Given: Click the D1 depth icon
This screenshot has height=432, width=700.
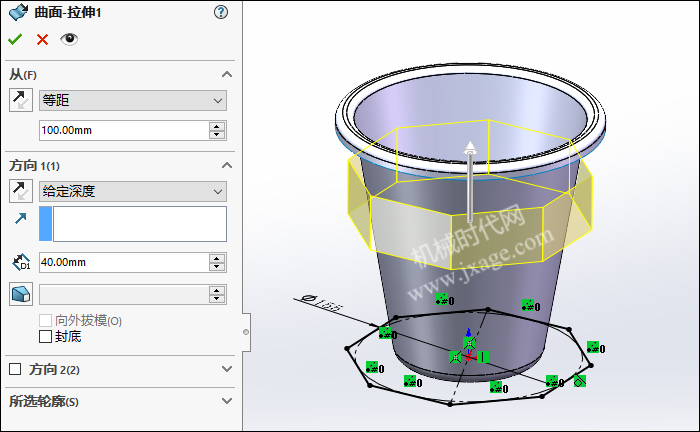Looking at the screenshot, I should click(x=21, y=262).
